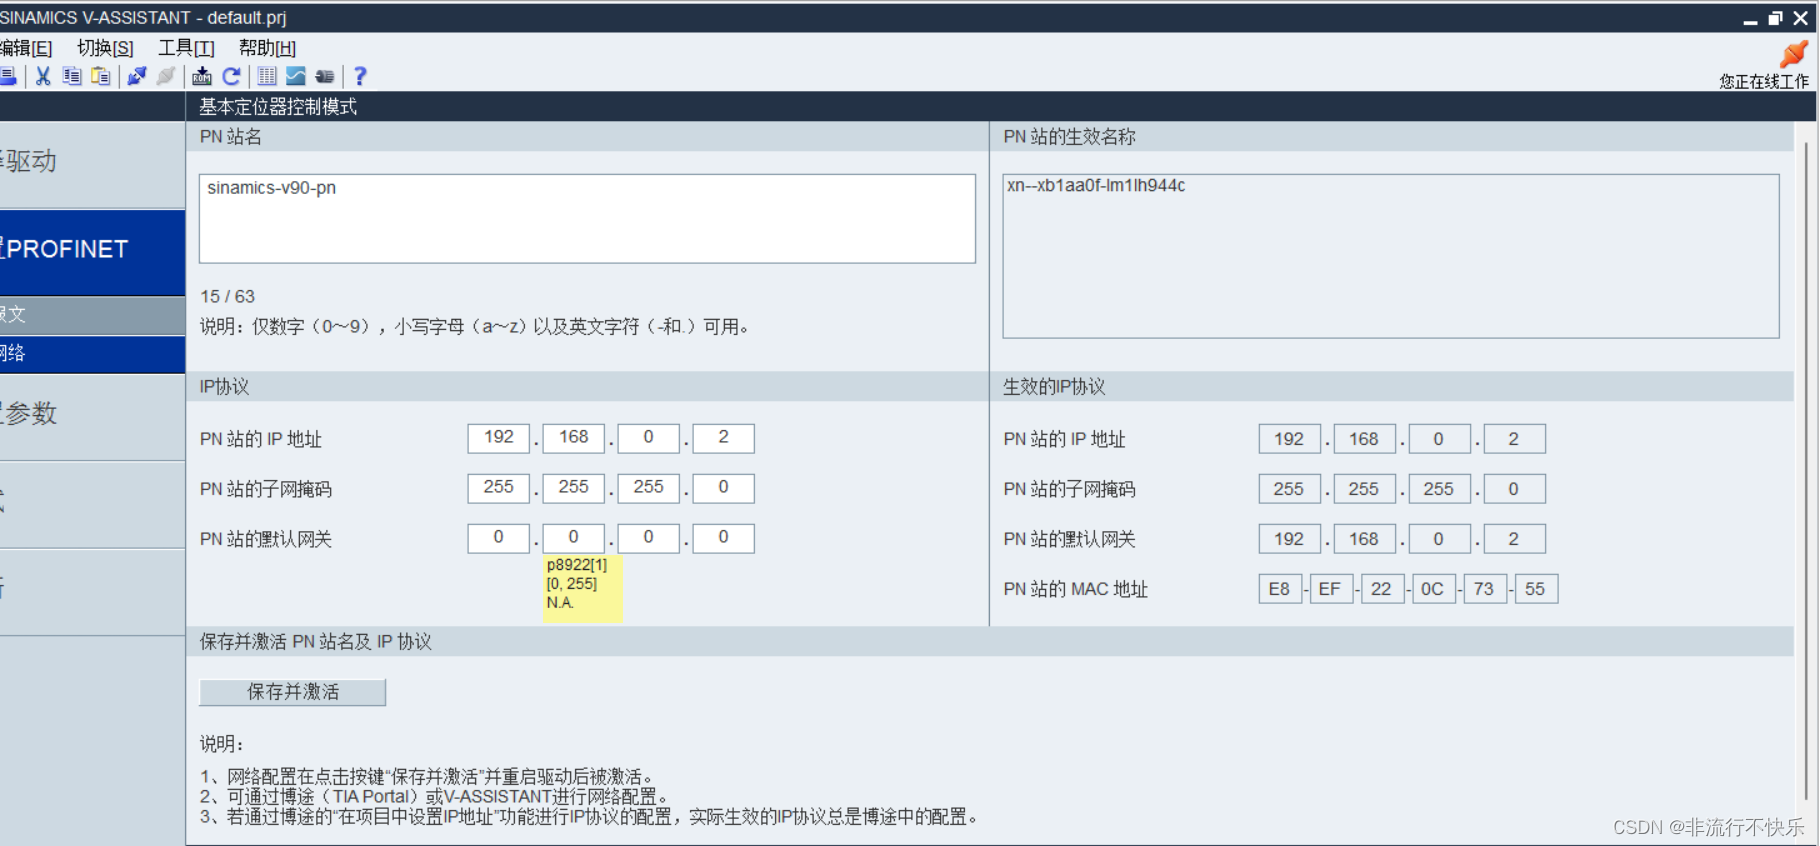Click MAC address byte 0C

coord(1433,589)
